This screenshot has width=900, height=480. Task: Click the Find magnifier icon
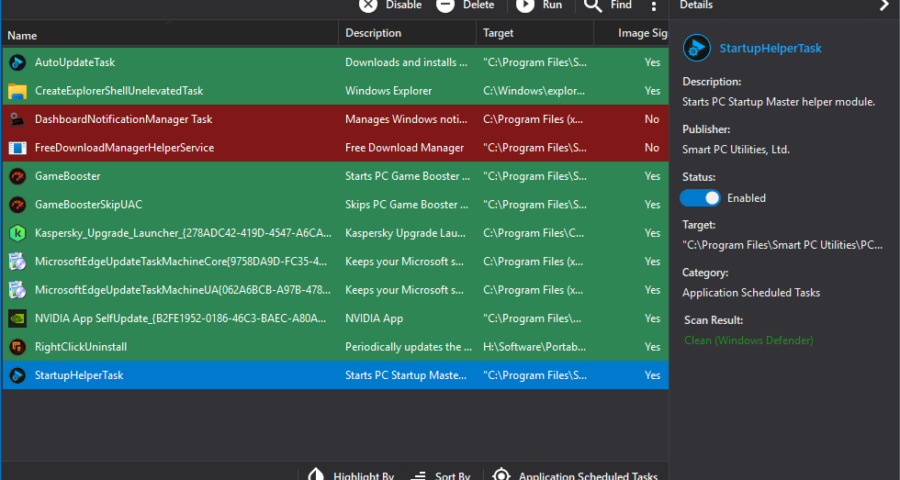point(593,5)
